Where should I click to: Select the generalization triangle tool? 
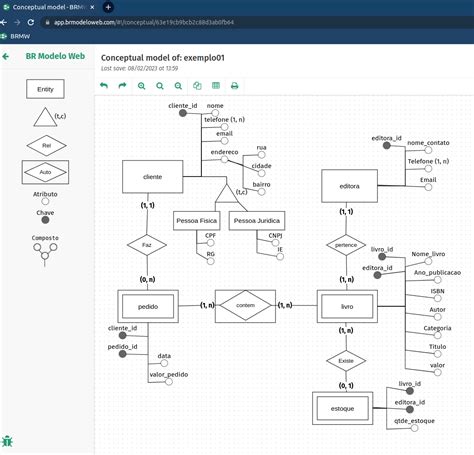click(x=46, y=117)
